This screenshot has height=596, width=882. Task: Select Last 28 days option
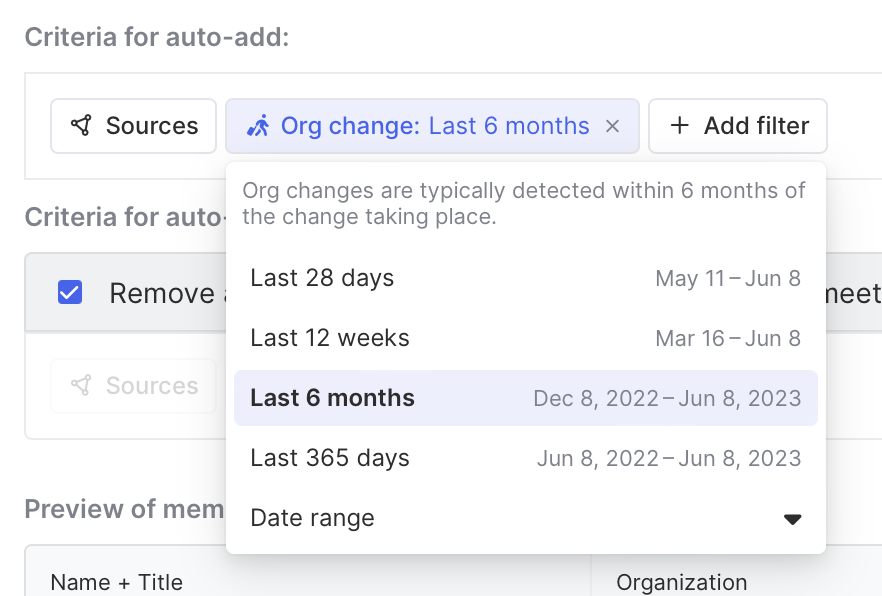(322, 278)
